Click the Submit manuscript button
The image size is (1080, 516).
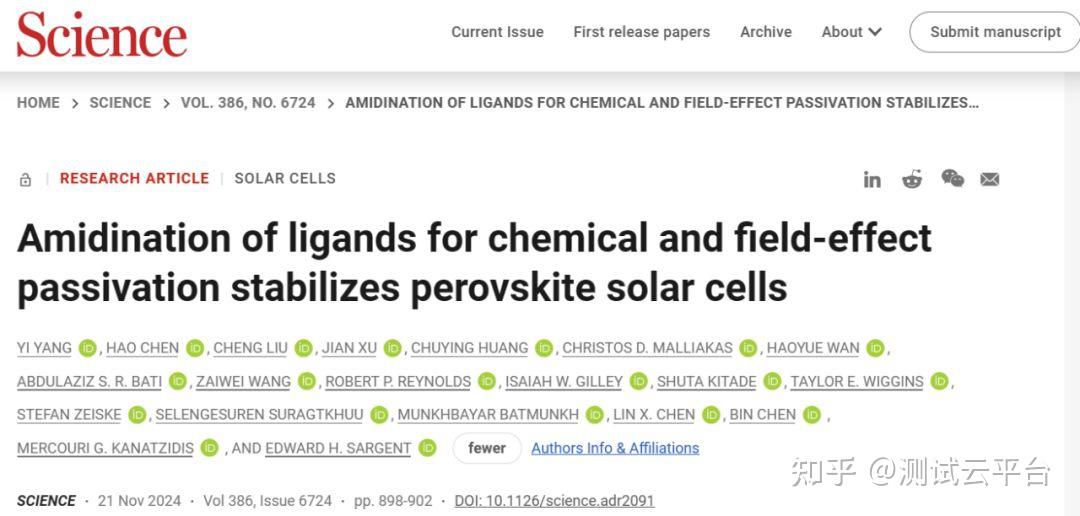[x=994, y=32]
